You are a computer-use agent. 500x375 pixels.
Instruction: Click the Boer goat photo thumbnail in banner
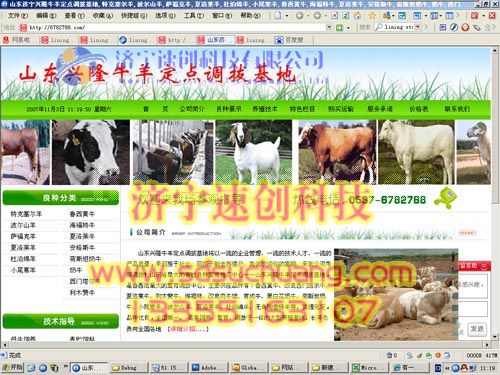(254, 152)
